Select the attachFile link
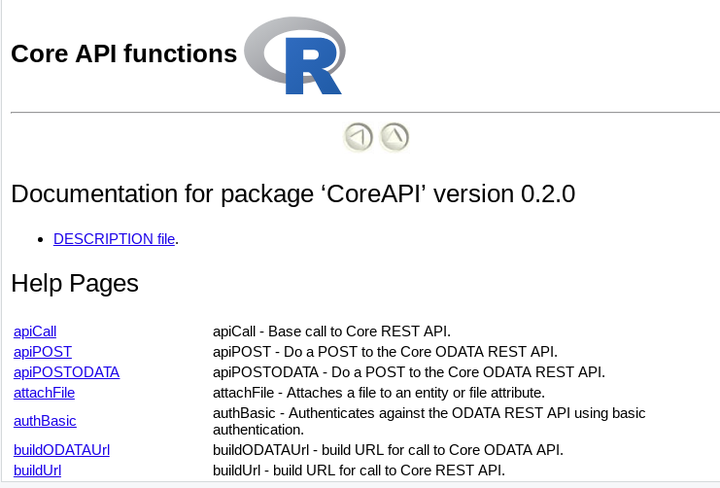This screenshot has height=488, width=720. click(x=44, y=393)
